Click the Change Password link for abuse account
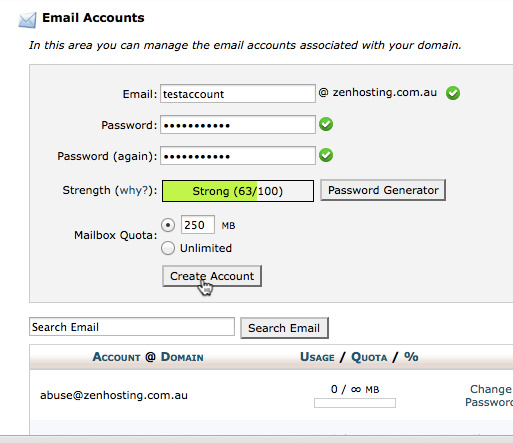 pyautogui.click(x=489, y=395)
